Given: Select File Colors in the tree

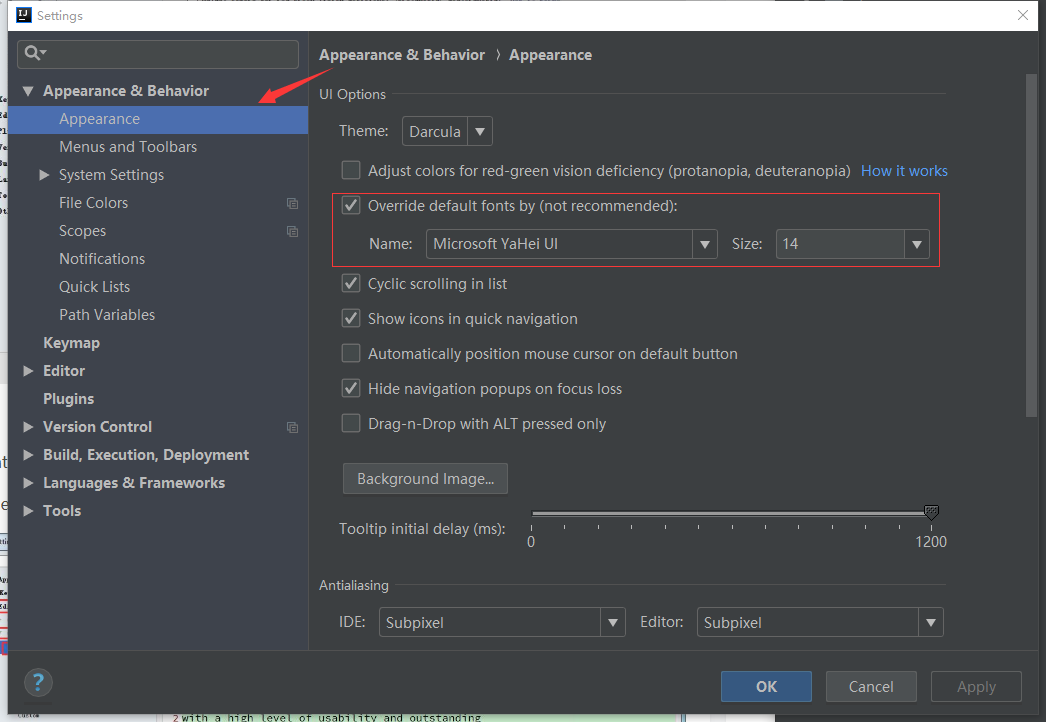Looking at the screenshot, I should [93, 203].
